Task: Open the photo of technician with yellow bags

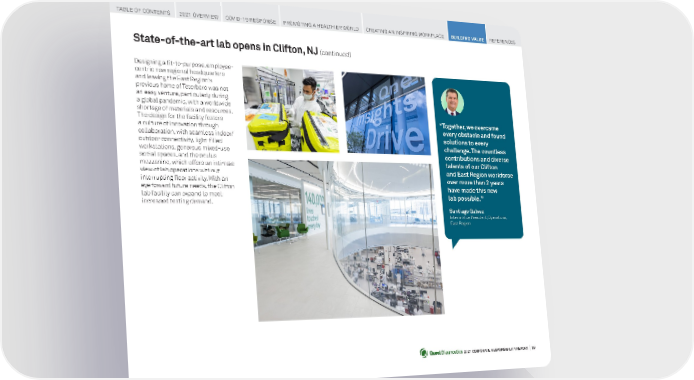Action: tap(290, 109)
